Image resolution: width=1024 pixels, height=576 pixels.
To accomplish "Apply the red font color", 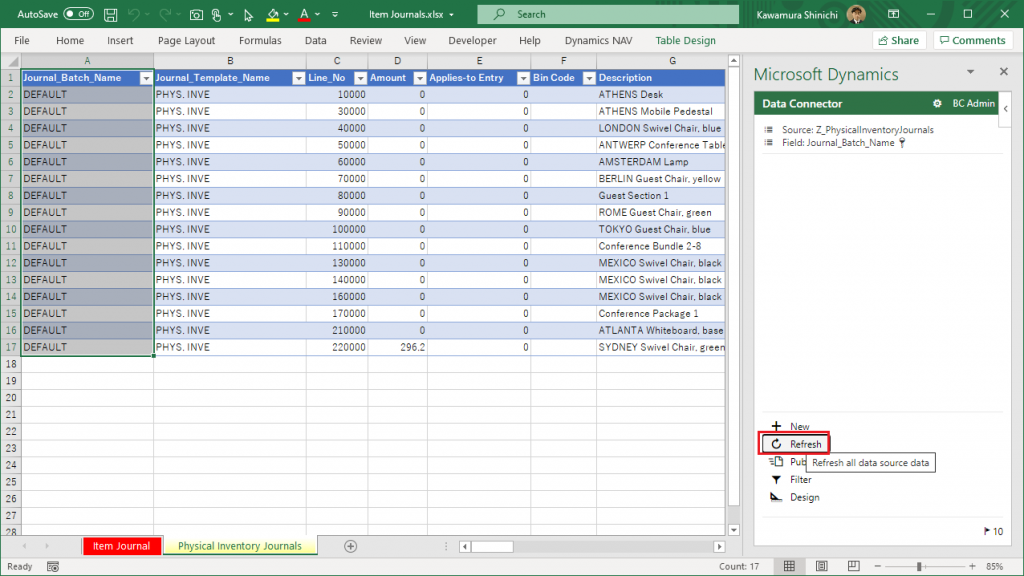I will 304,14.
